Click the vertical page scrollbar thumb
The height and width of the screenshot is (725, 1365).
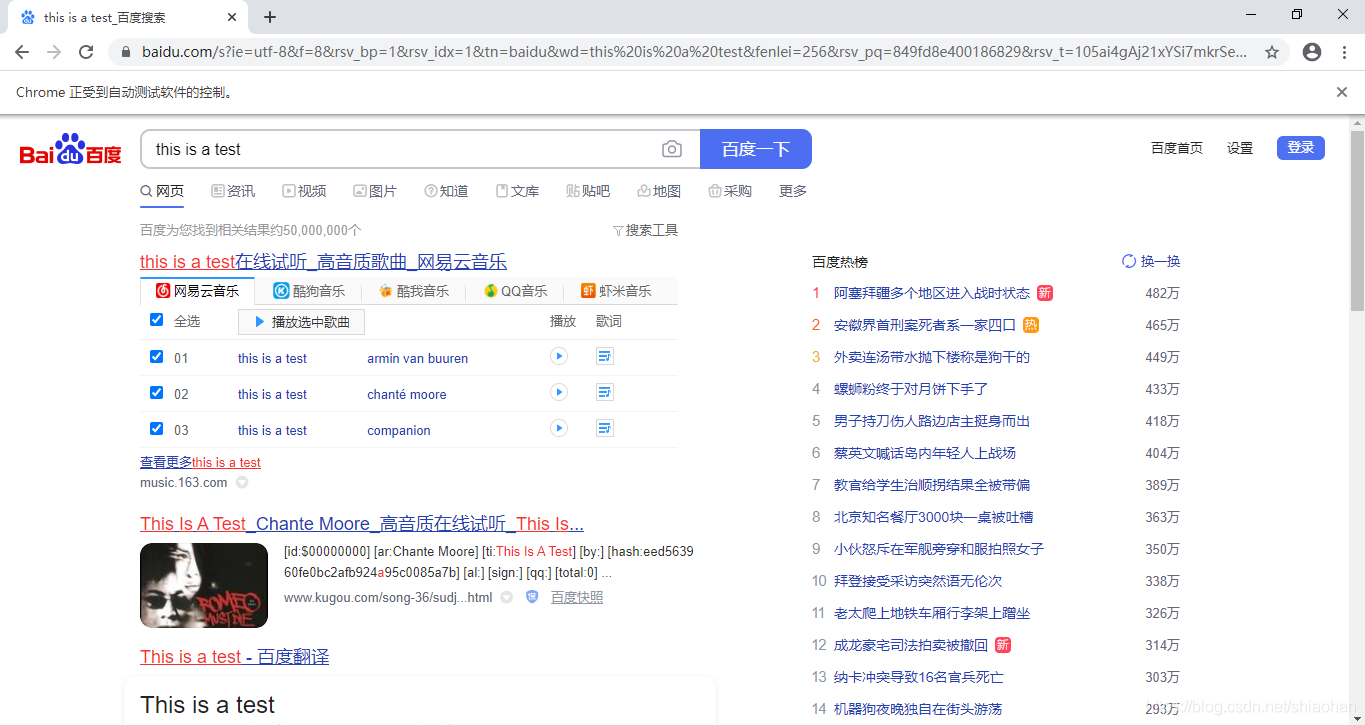(1357, 220)
